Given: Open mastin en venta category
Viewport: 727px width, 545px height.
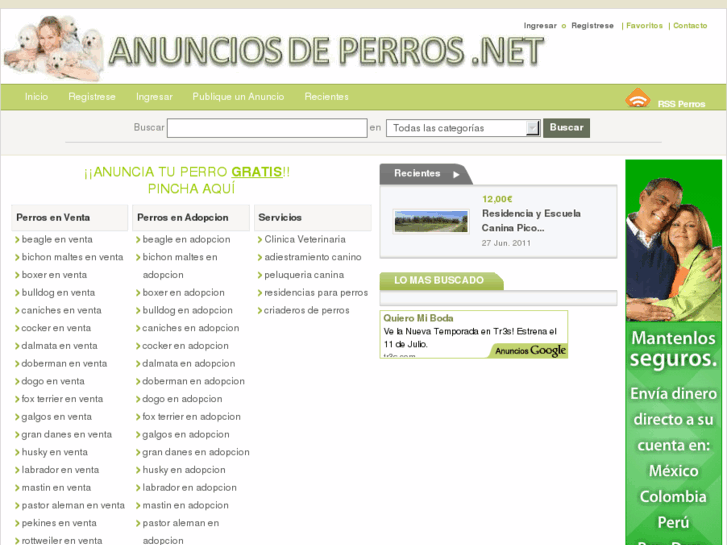Looking at the screenshot, I should pos(56,487).
